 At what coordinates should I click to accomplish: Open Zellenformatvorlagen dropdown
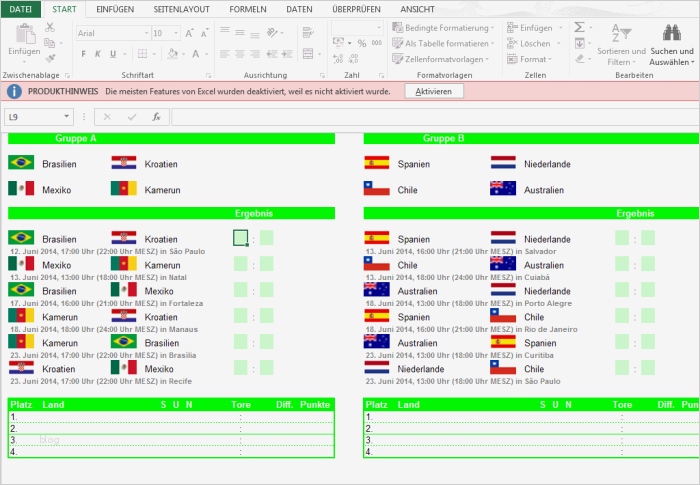coord(441,59)
